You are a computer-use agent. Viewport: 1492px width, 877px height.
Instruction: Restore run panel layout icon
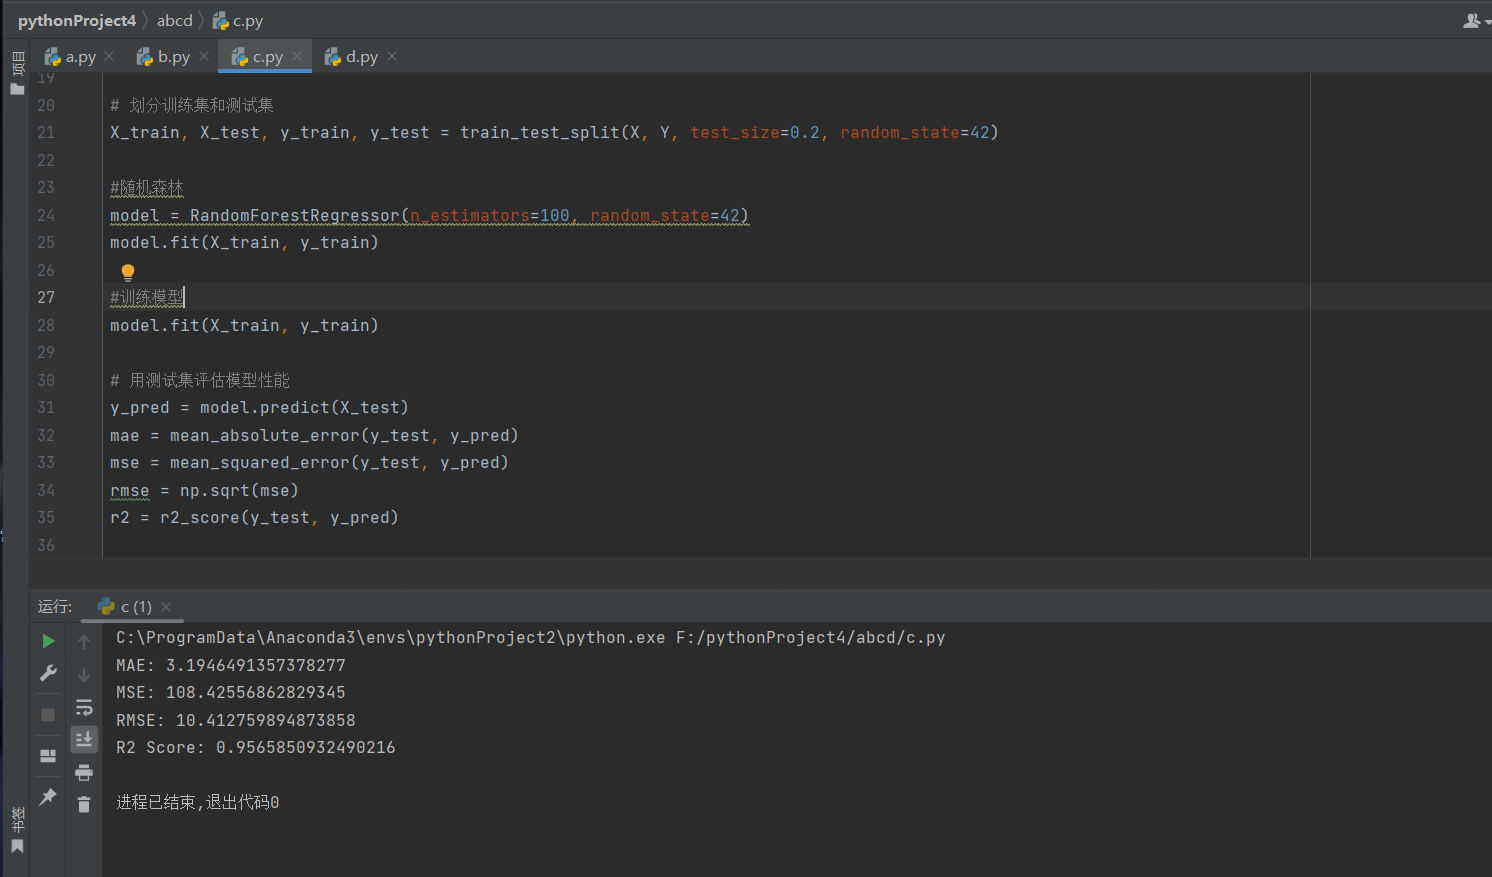(48, 756)
